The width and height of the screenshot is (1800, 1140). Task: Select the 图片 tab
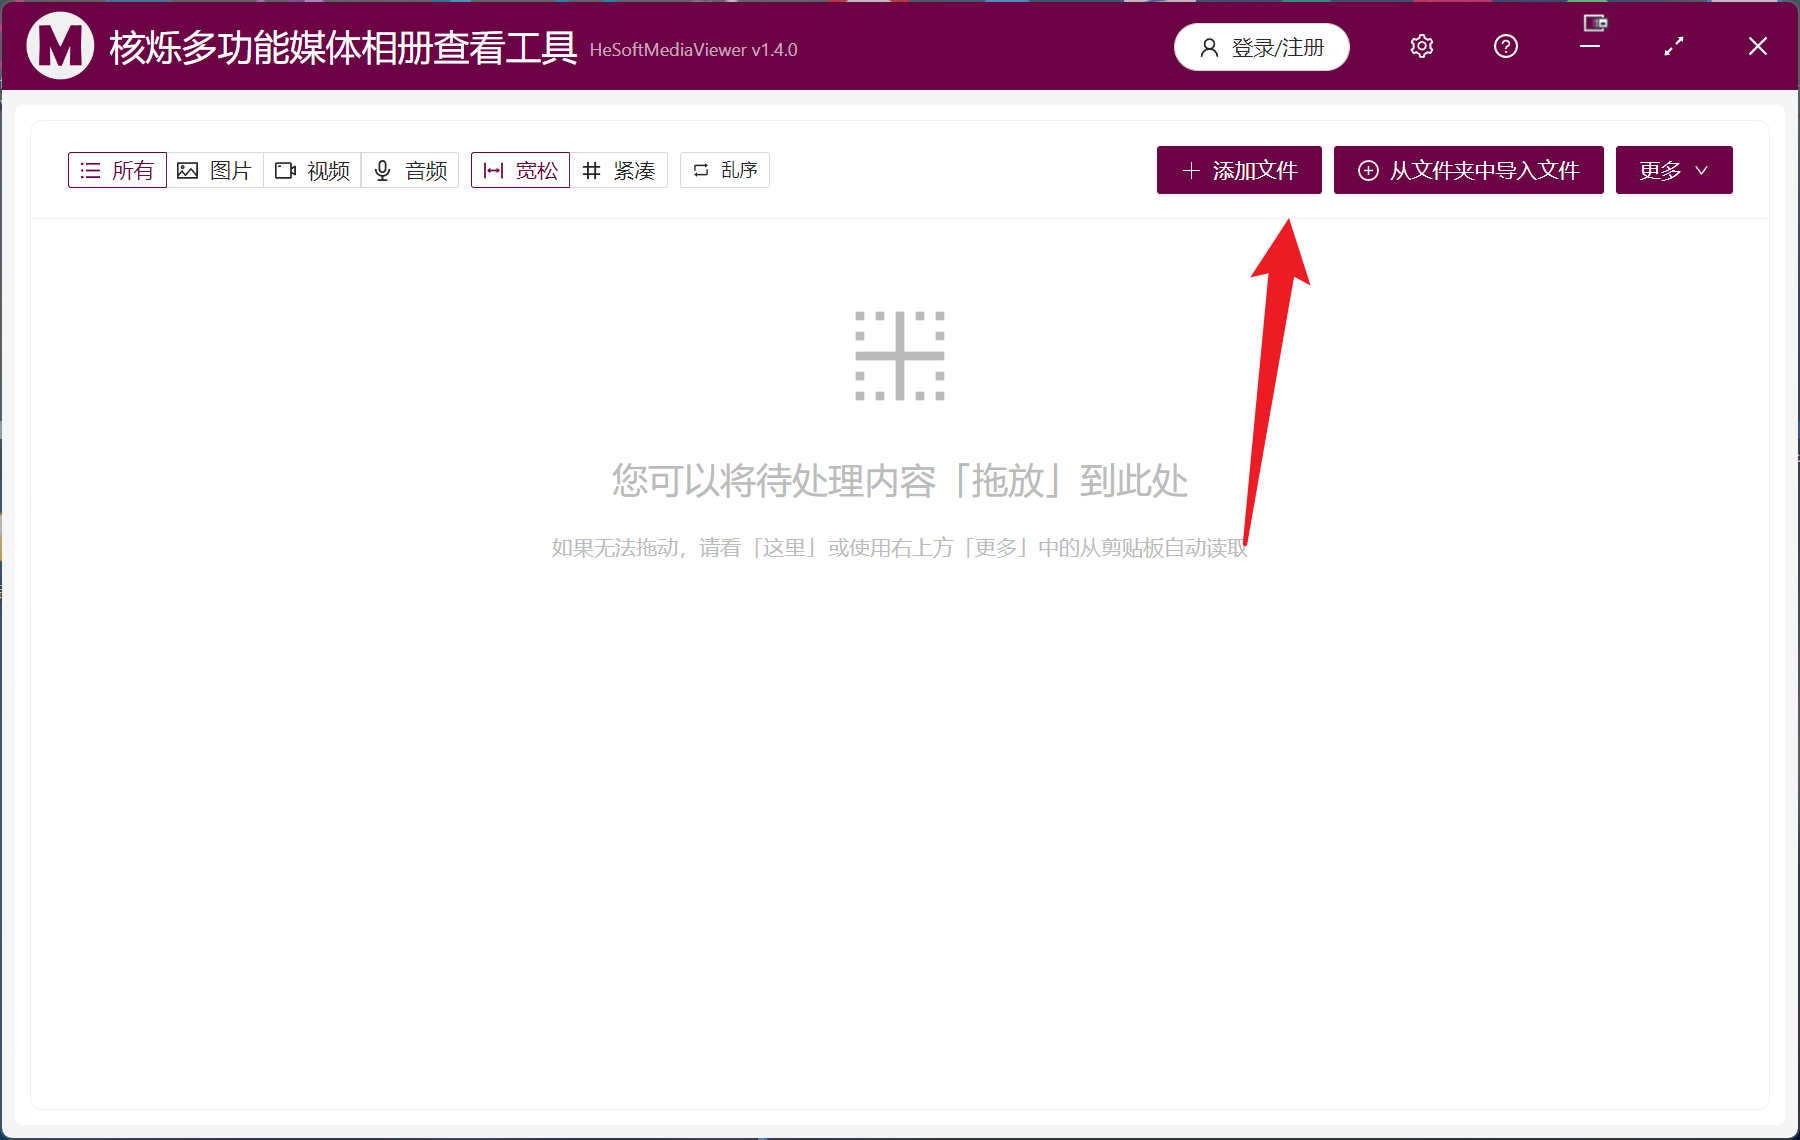(215, 170)
